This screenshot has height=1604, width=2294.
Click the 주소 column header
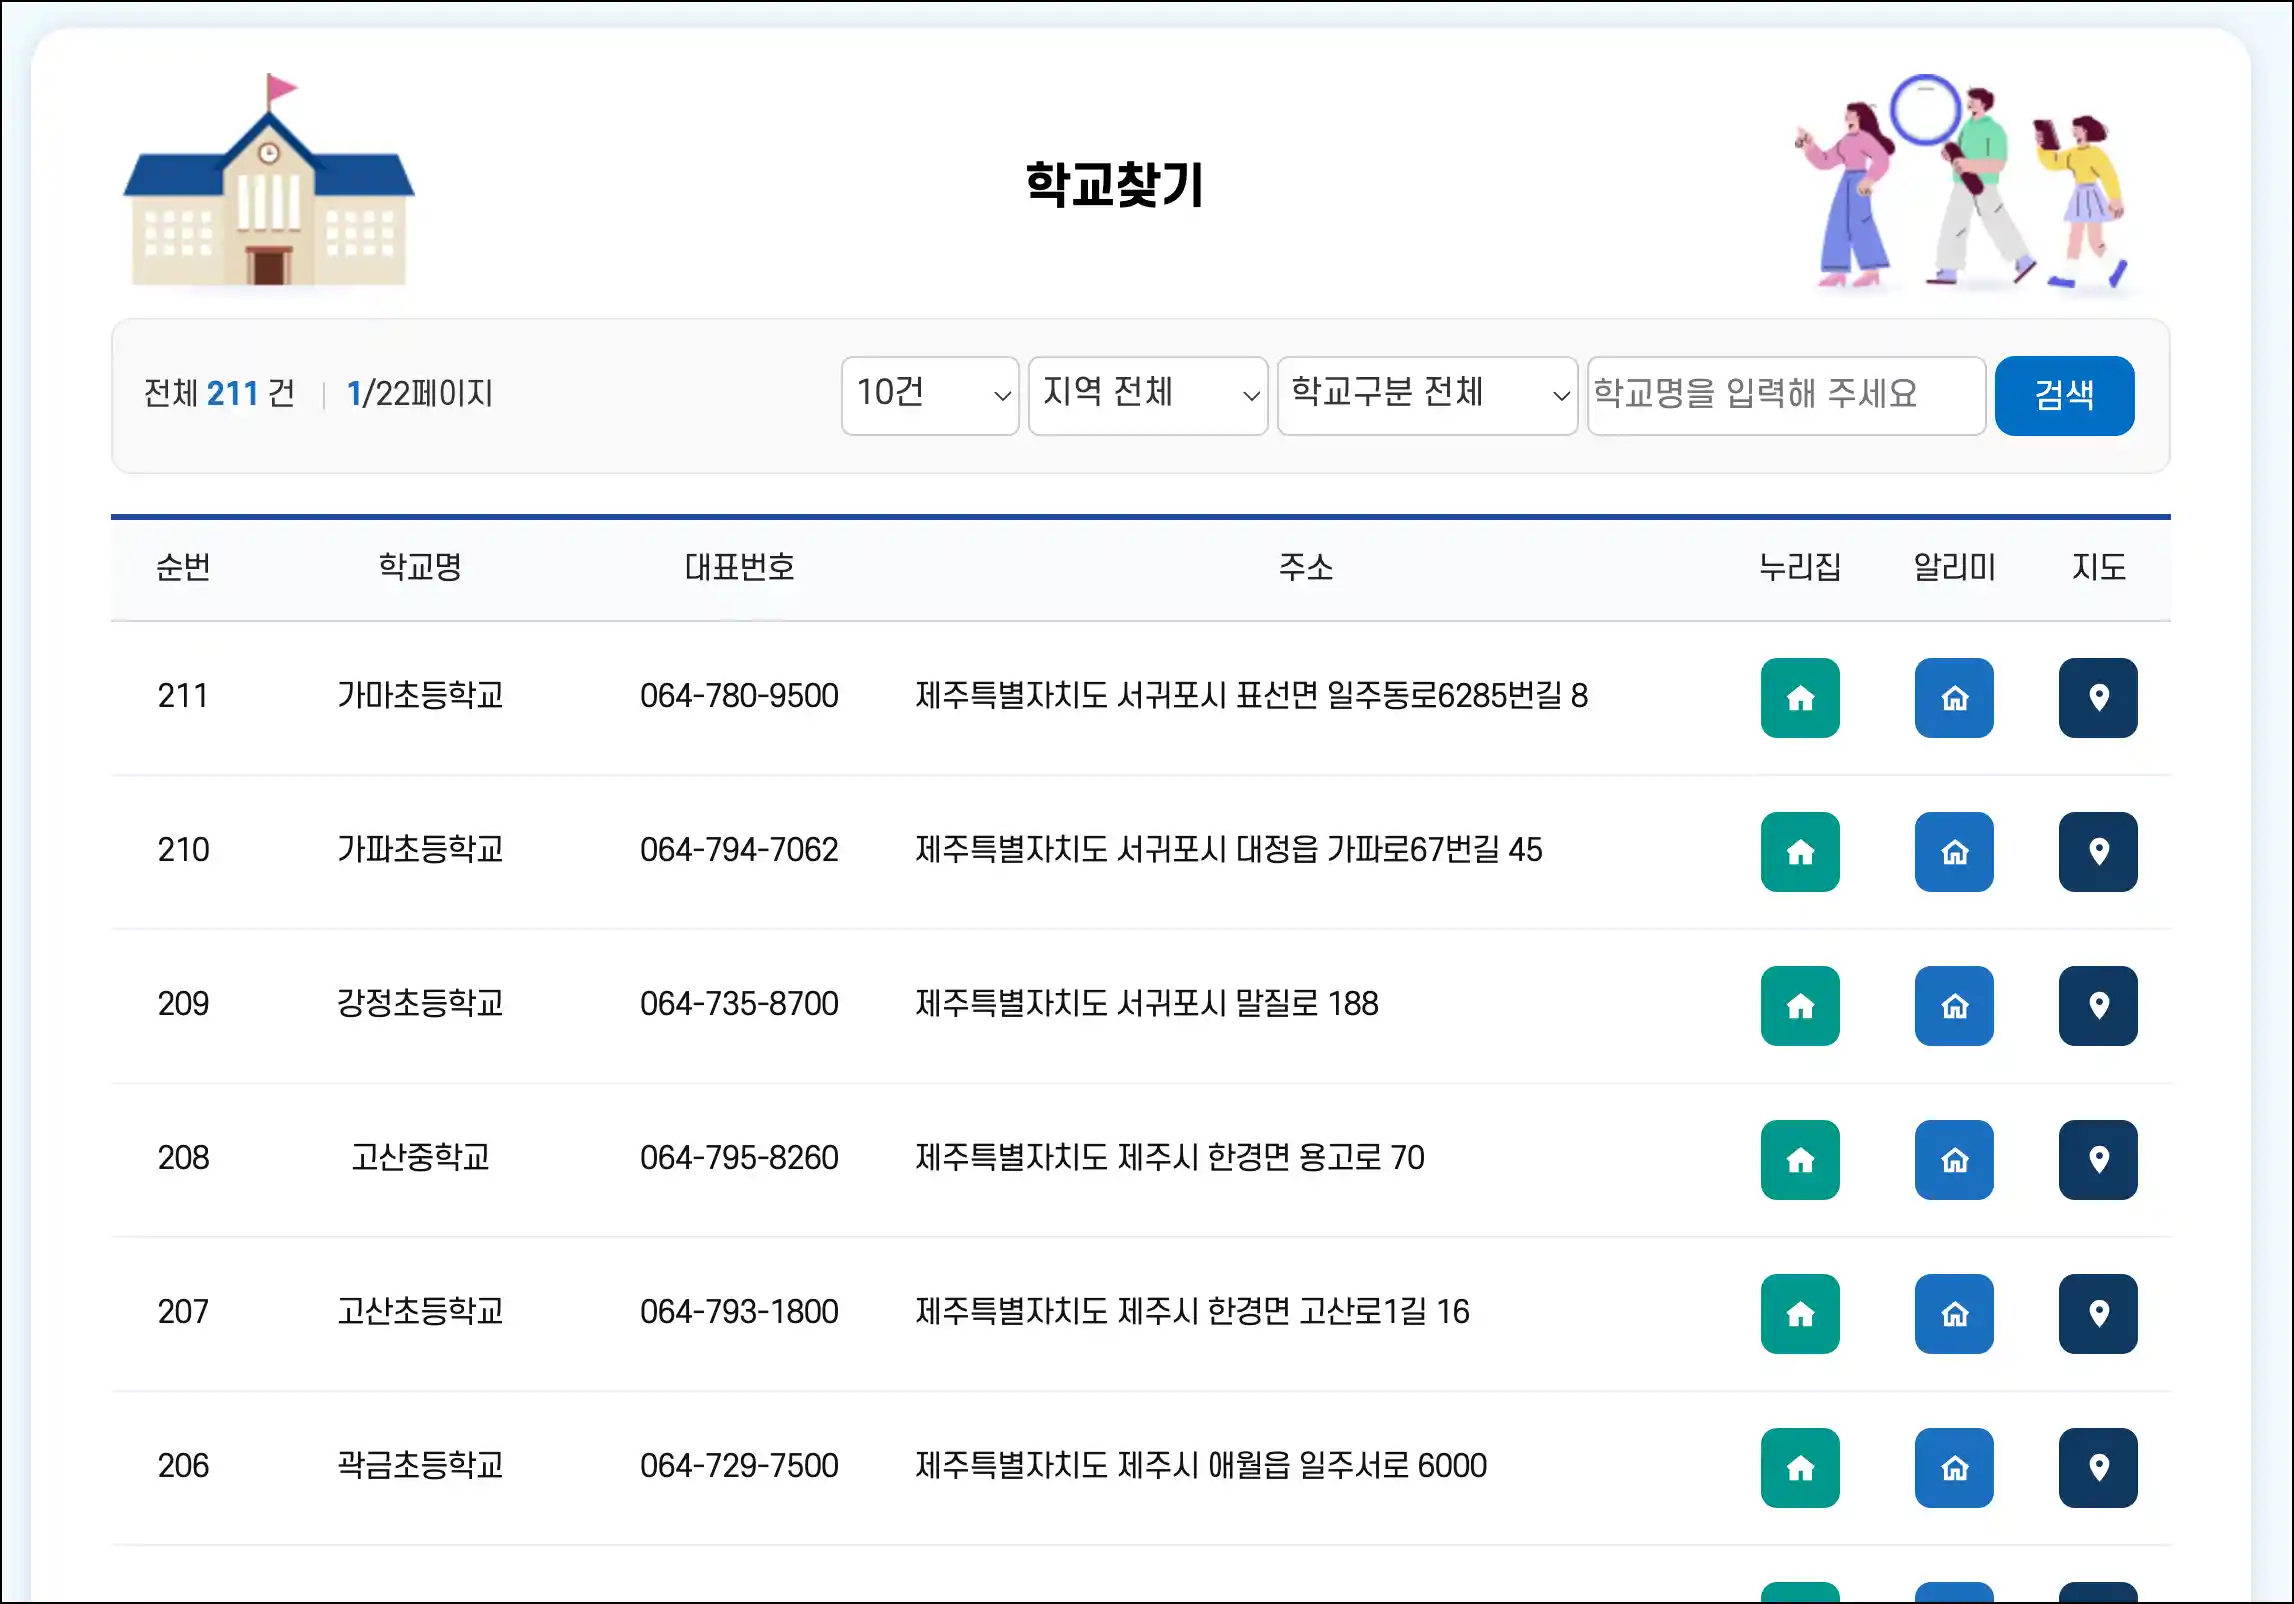1306,567
